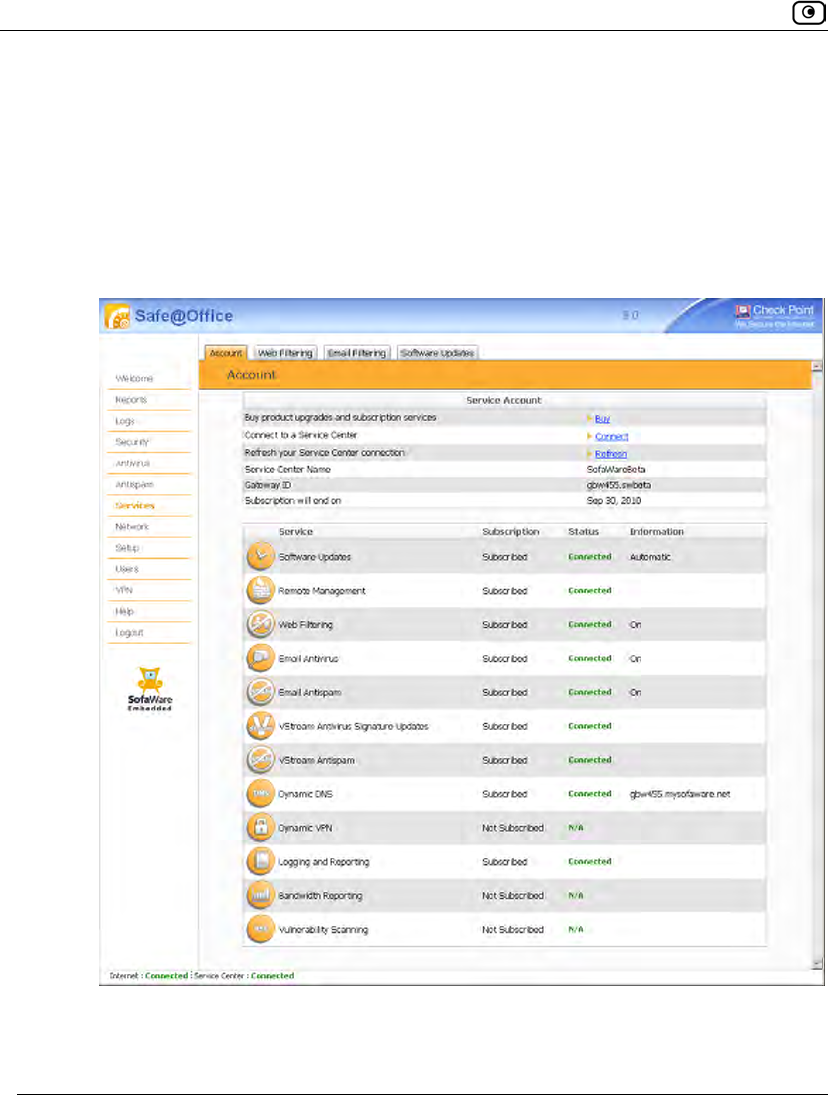Click Logout in the sidebar

[129, 633]
